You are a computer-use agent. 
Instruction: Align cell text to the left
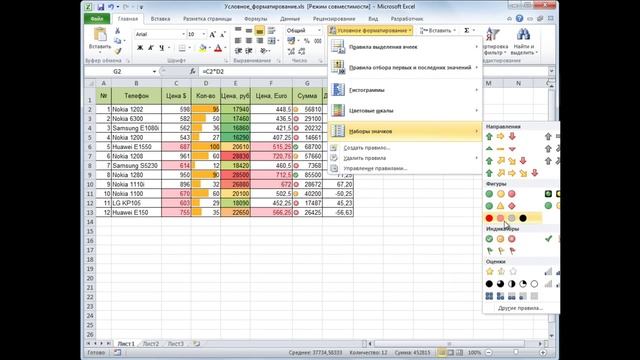coord(238,41)
